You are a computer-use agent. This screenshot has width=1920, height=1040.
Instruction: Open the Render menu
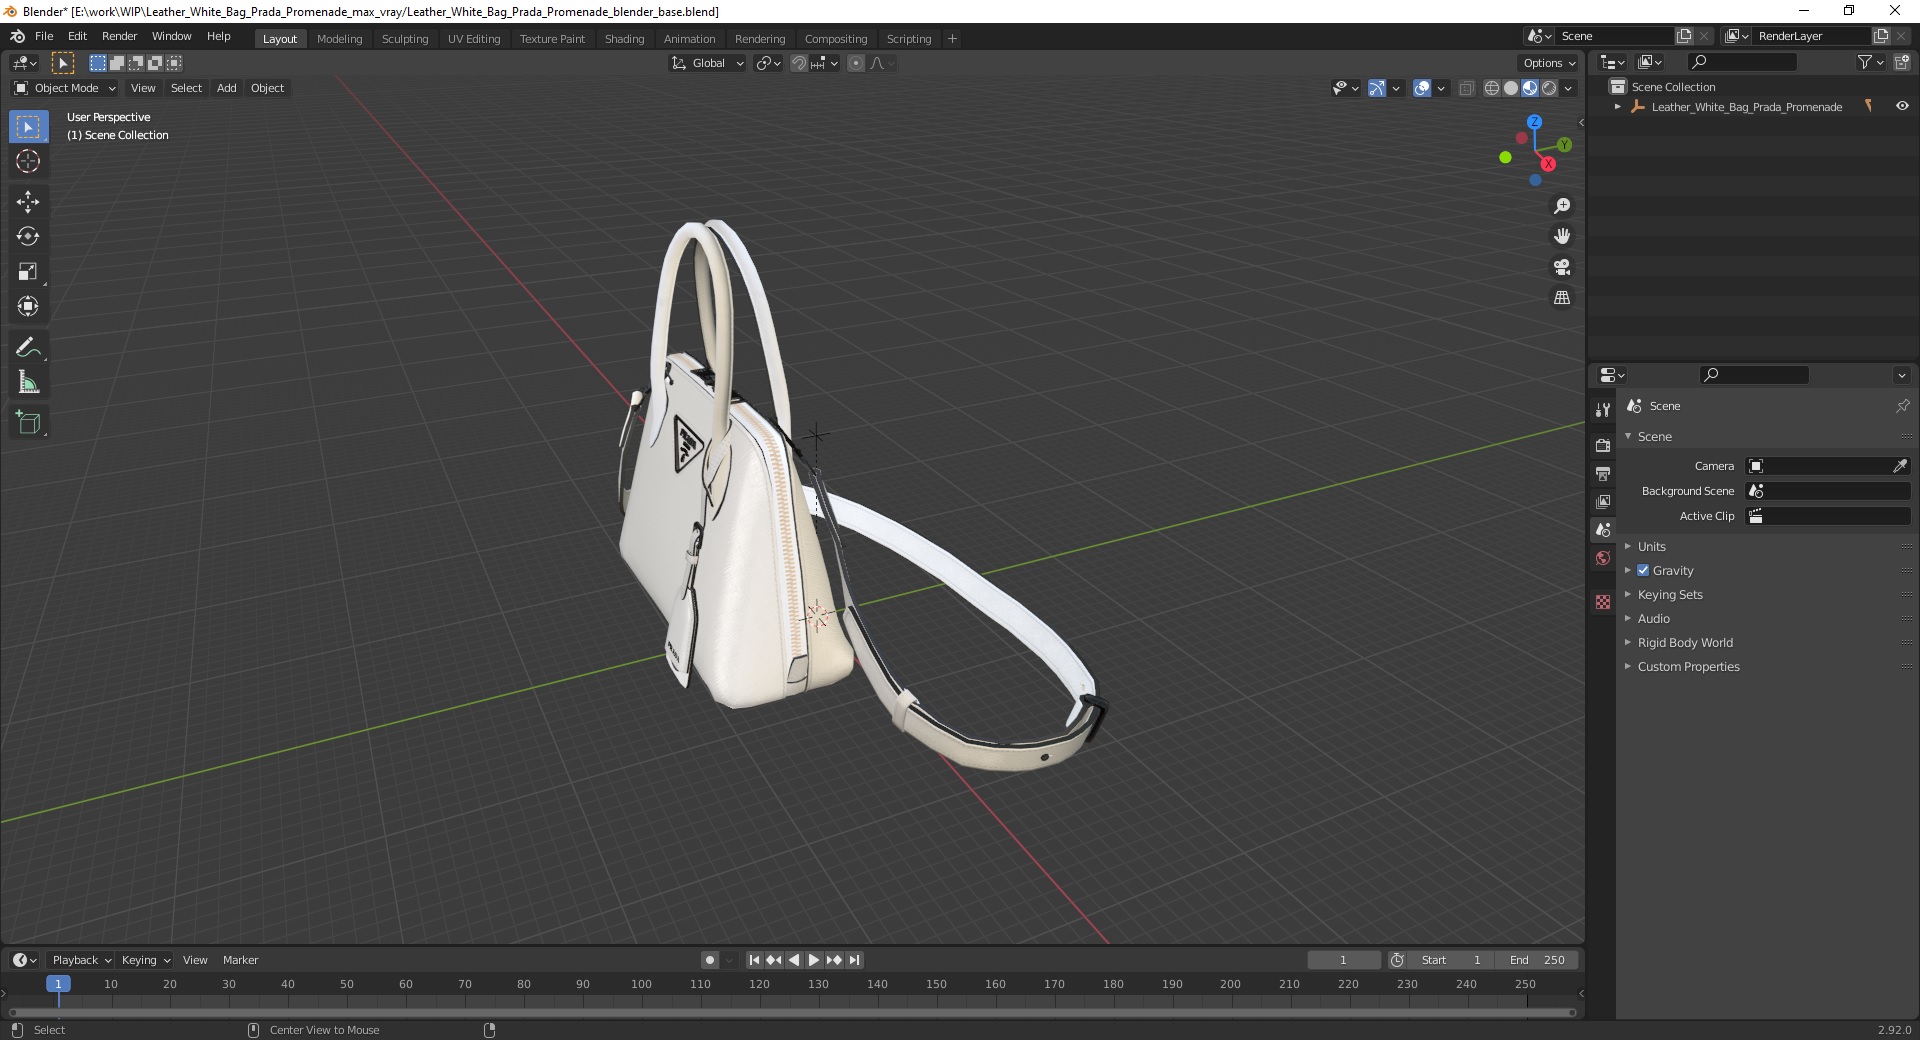pos(119,36)
